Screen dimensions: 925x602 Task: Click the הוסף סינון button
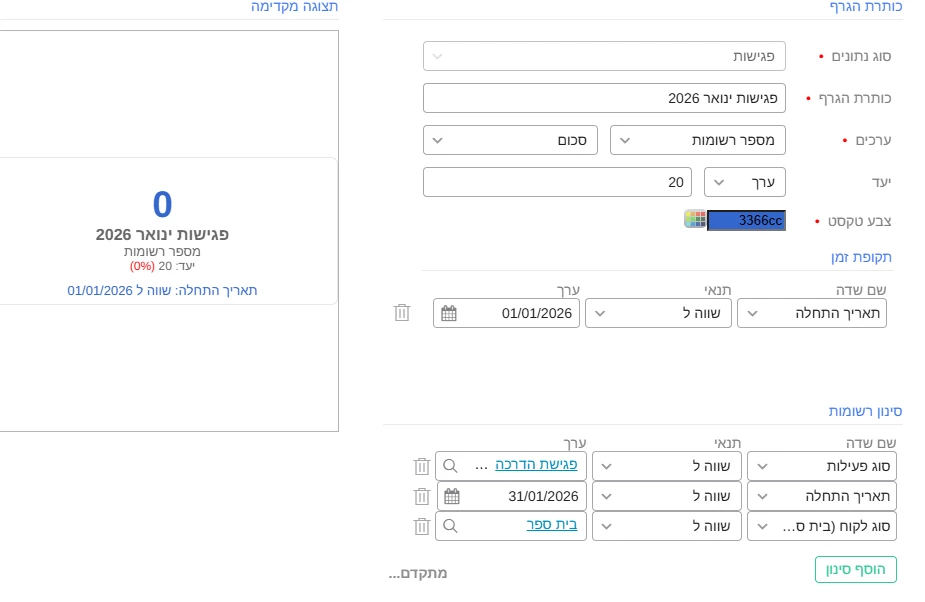855,570
